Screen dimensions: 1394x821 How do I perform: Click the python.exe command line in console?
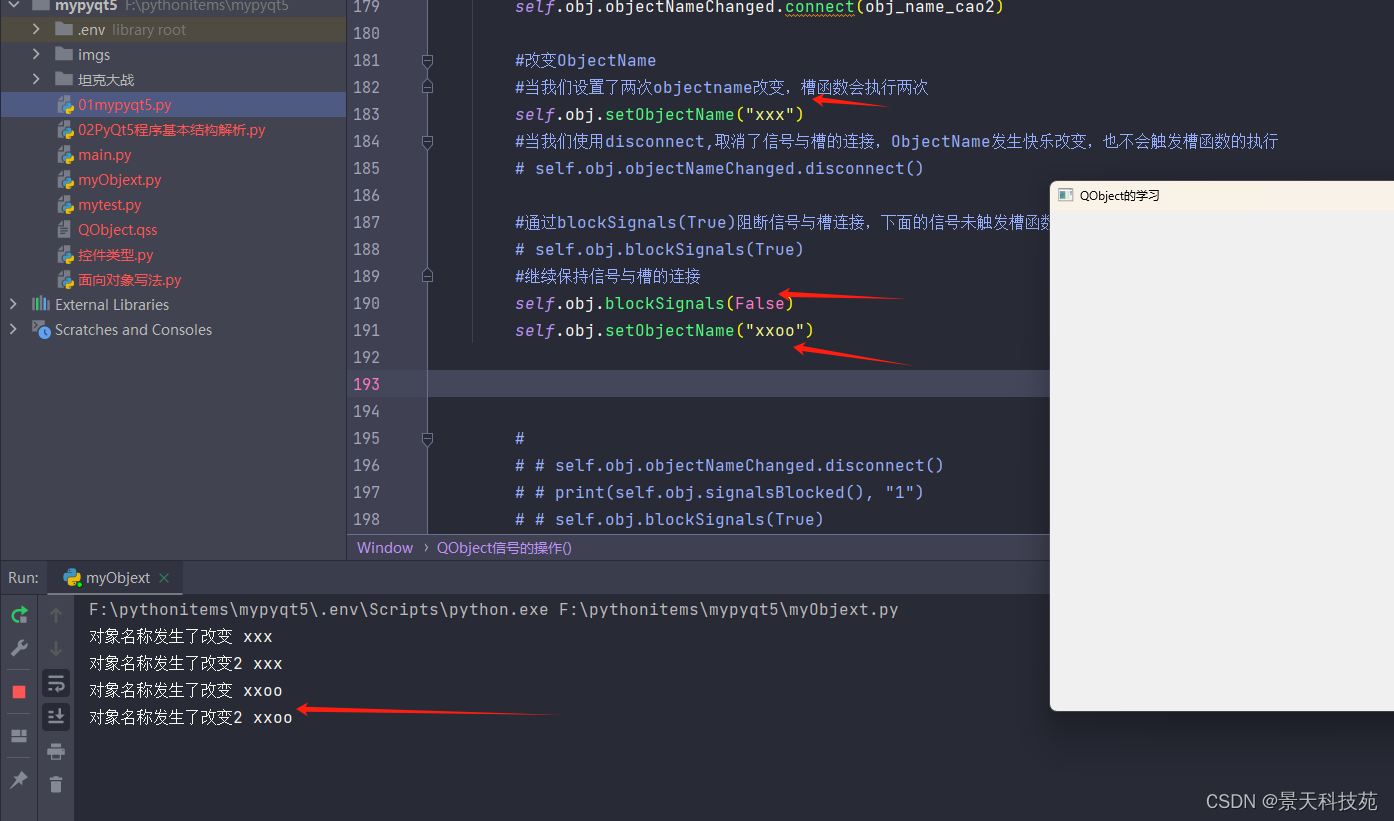494,609
